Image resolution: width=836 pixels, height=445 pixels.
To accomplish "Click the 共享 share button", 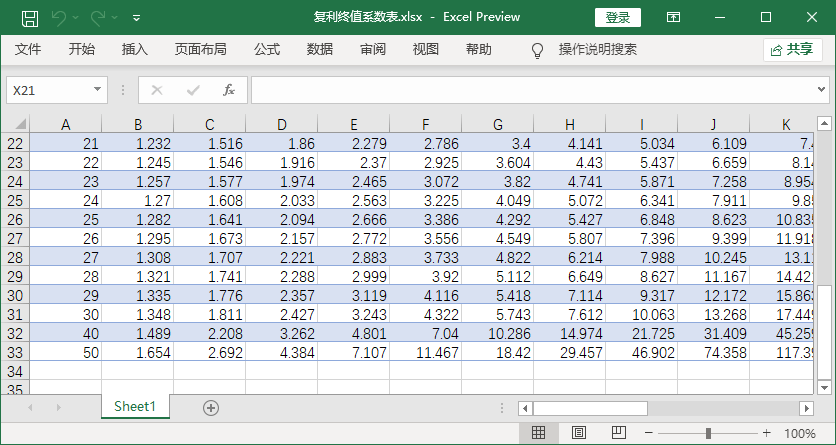I will tap(792, 50).
